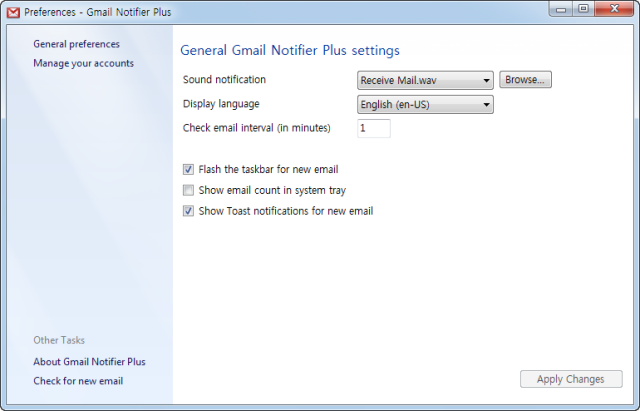The image size is (640, 411).
Task: Disable Flash the taskbar for new email
Action: [x=188, y=169]
